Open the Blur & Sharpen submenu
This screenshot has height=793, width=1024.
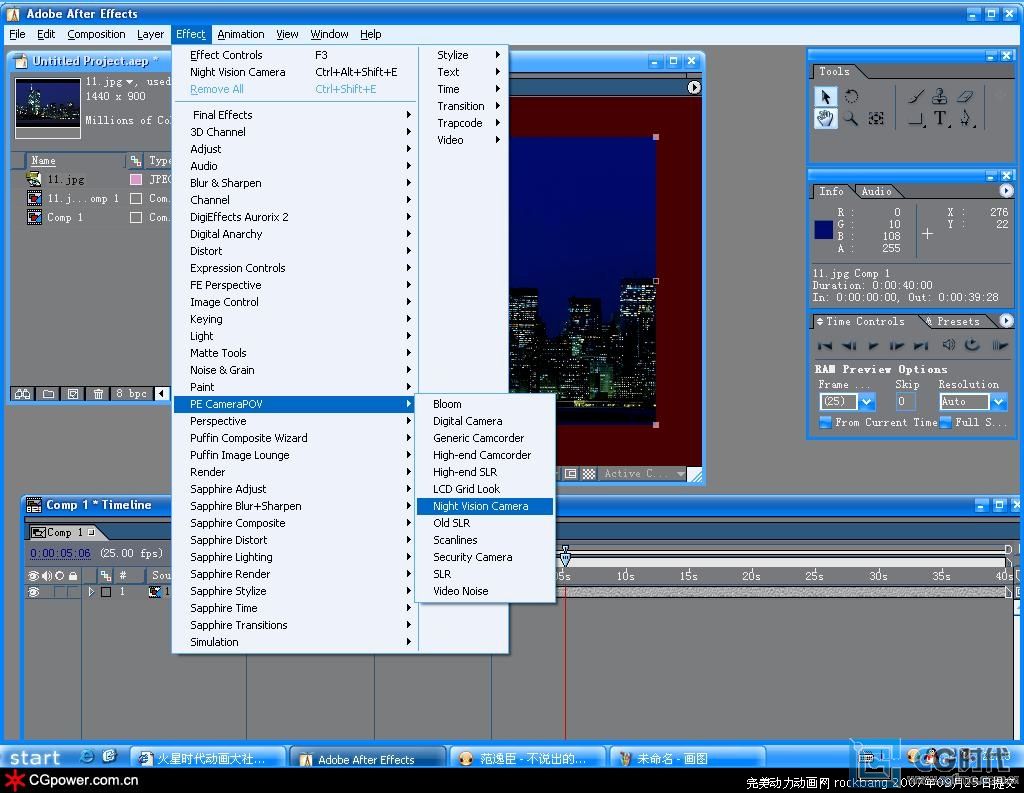point(295,183)
